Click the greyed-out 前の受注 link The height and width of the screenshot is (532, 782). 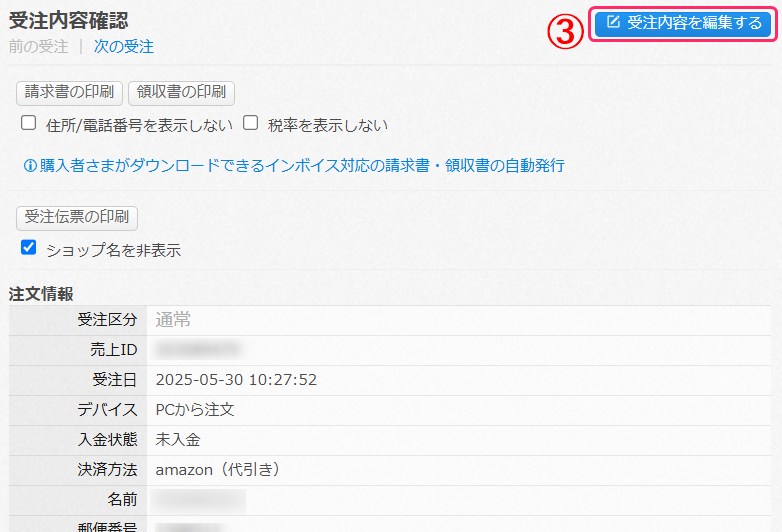[38, 46]
